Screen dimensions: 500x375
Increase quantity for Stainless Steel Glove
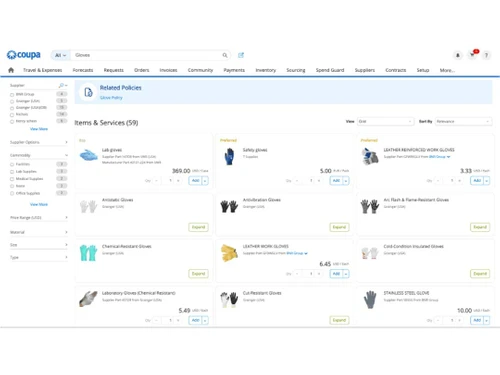pyautogui.click(x=460, y=320)
